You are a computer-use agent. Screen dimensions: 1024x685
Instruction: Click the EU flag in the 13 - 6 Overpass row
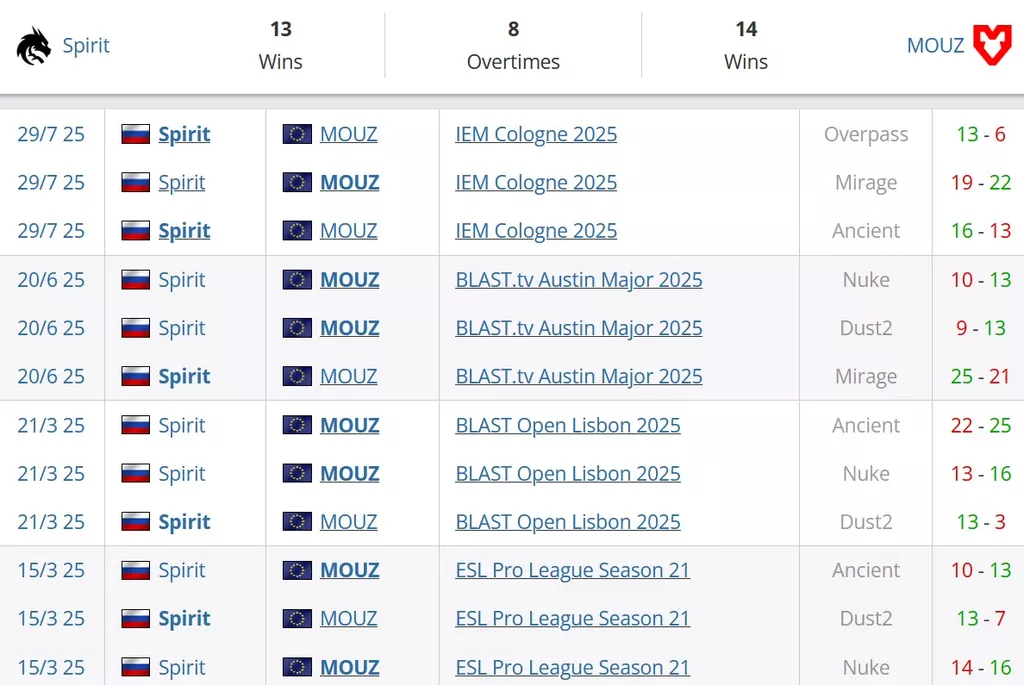[x=297, y=134]
